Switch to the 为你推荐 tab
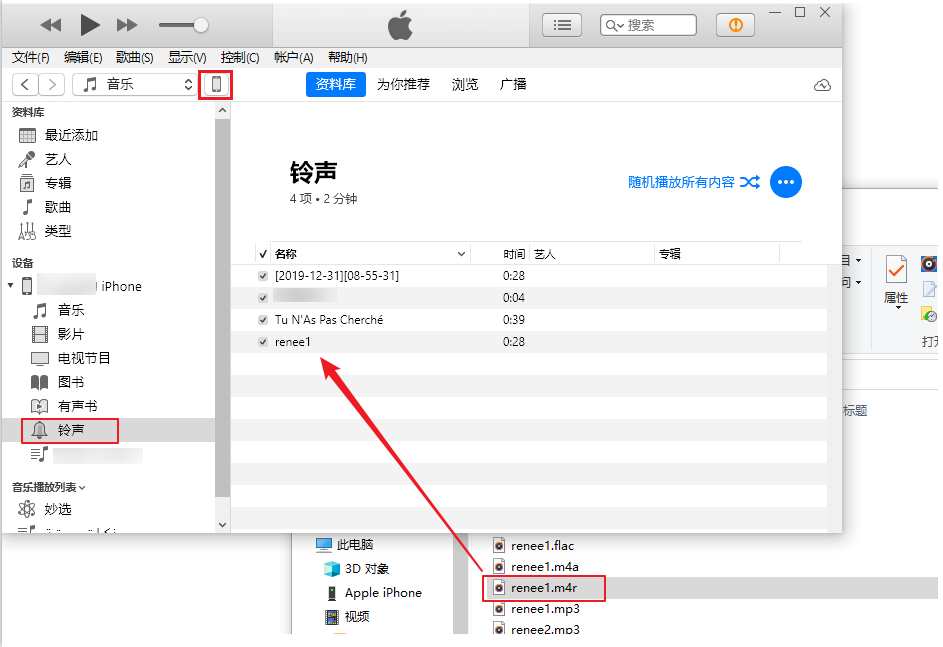The width and height of the screenshot is (943, 647). click(x=404, y=85)
